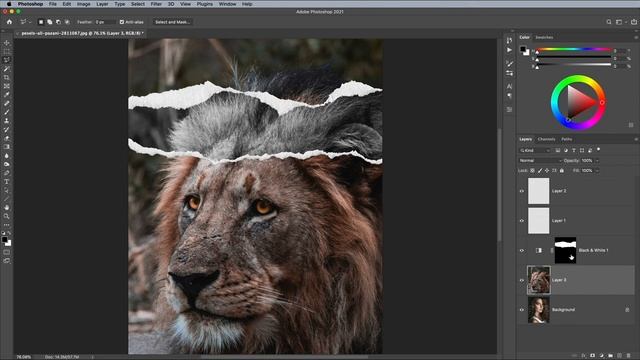The image size is (640, 360).
Task: Click the Home icon in options bar
Action: click(x=9, y=22)
